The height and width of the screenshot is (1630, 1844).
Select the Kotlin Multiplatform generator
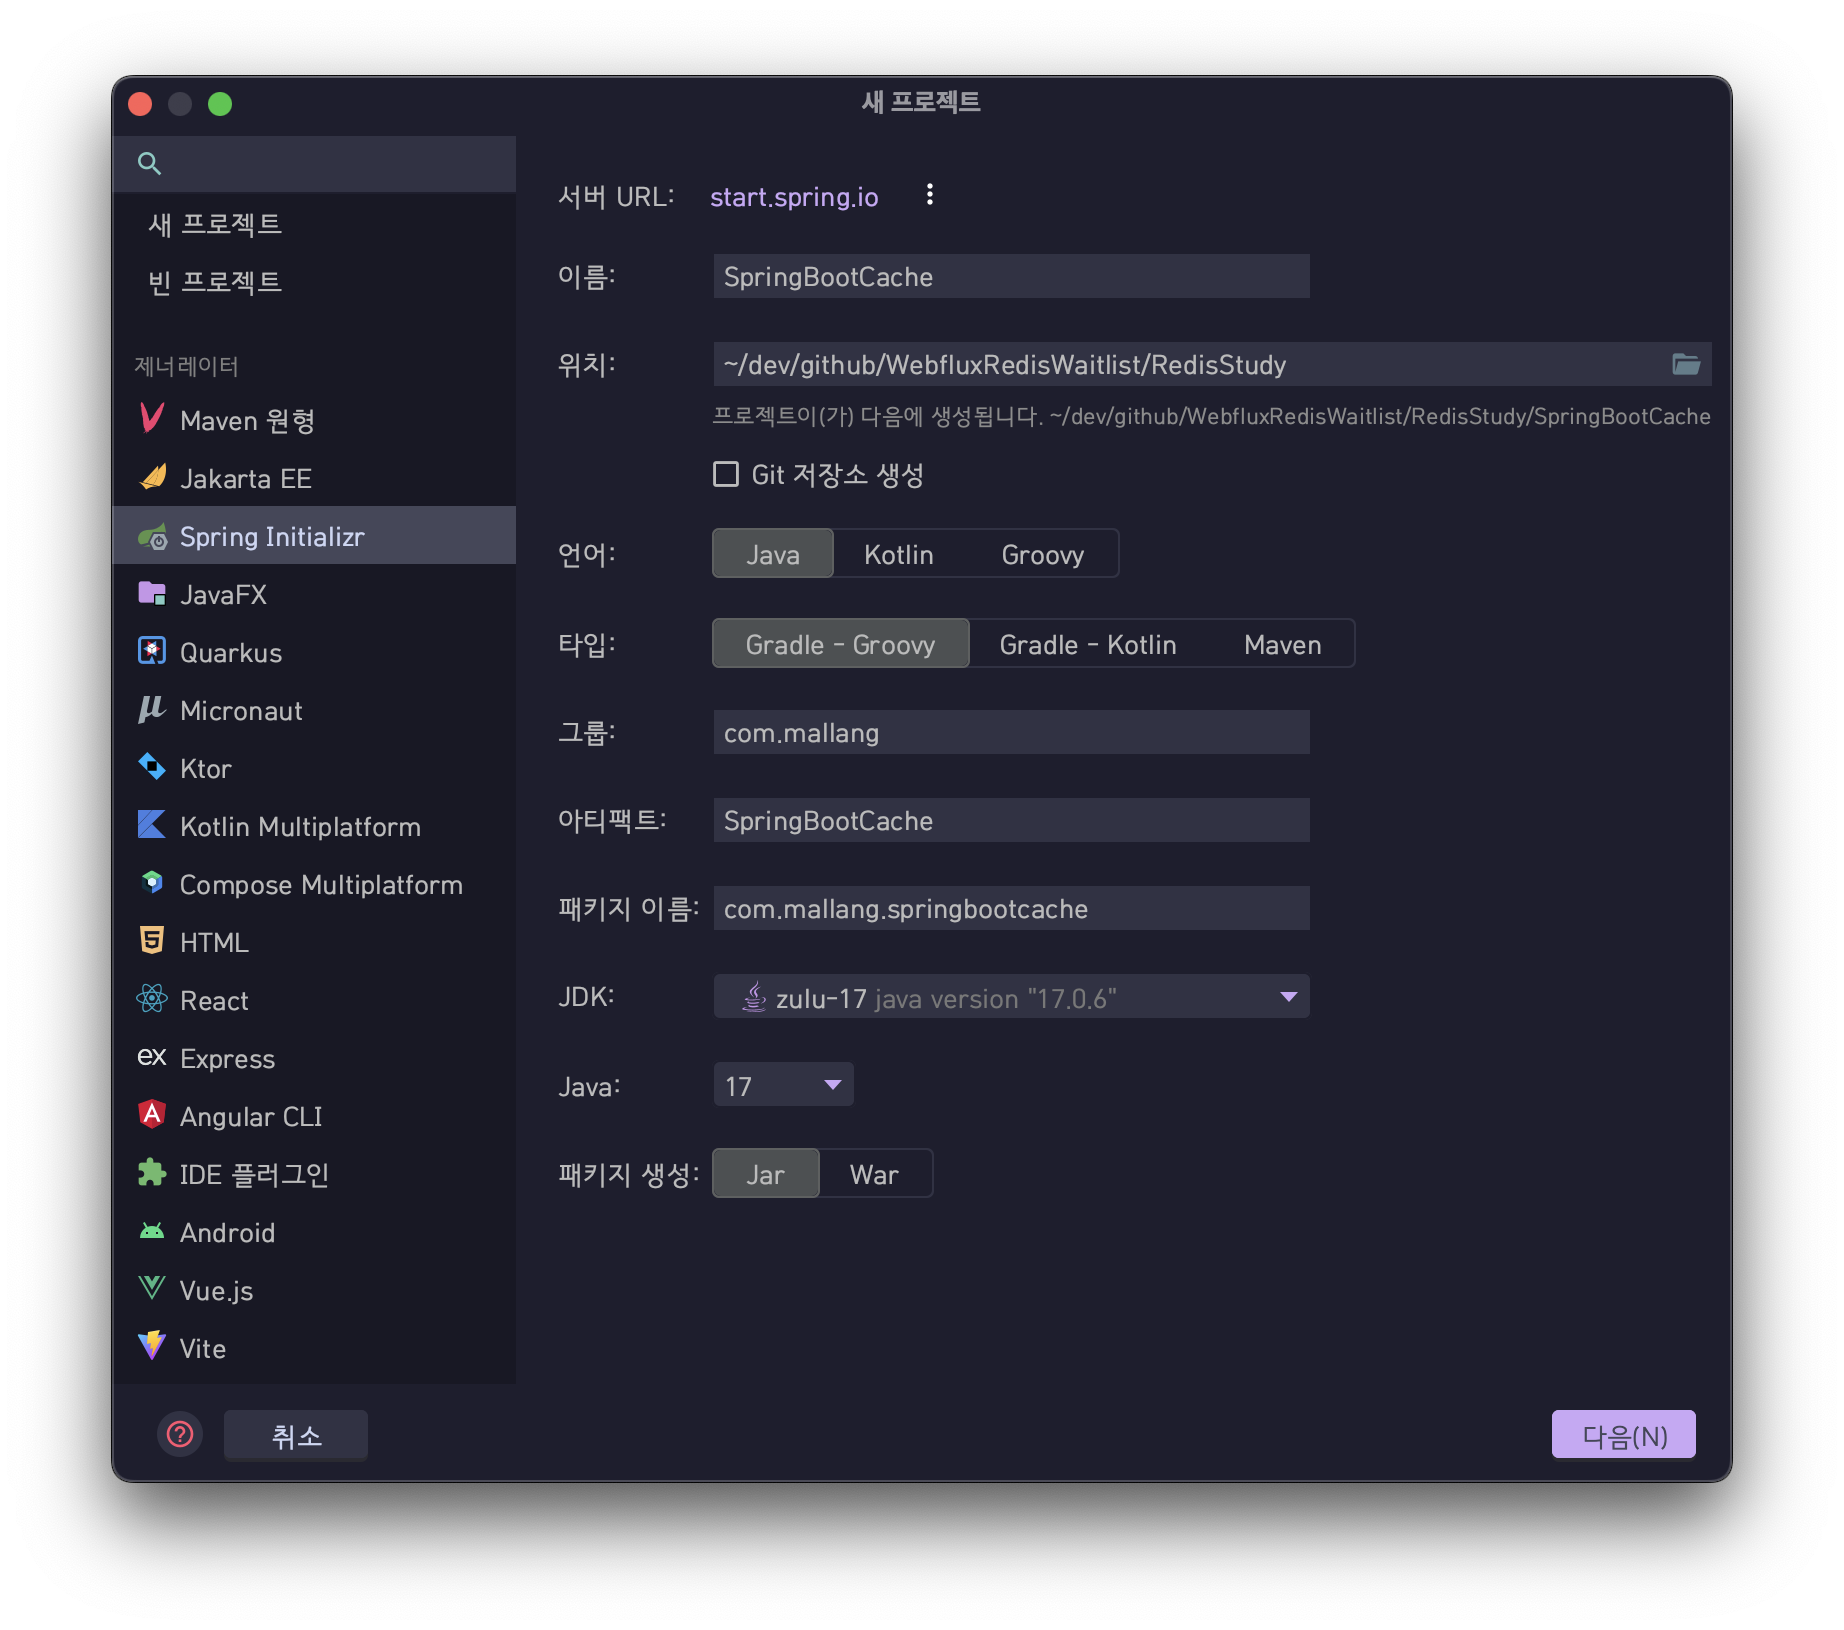(315, 826)
